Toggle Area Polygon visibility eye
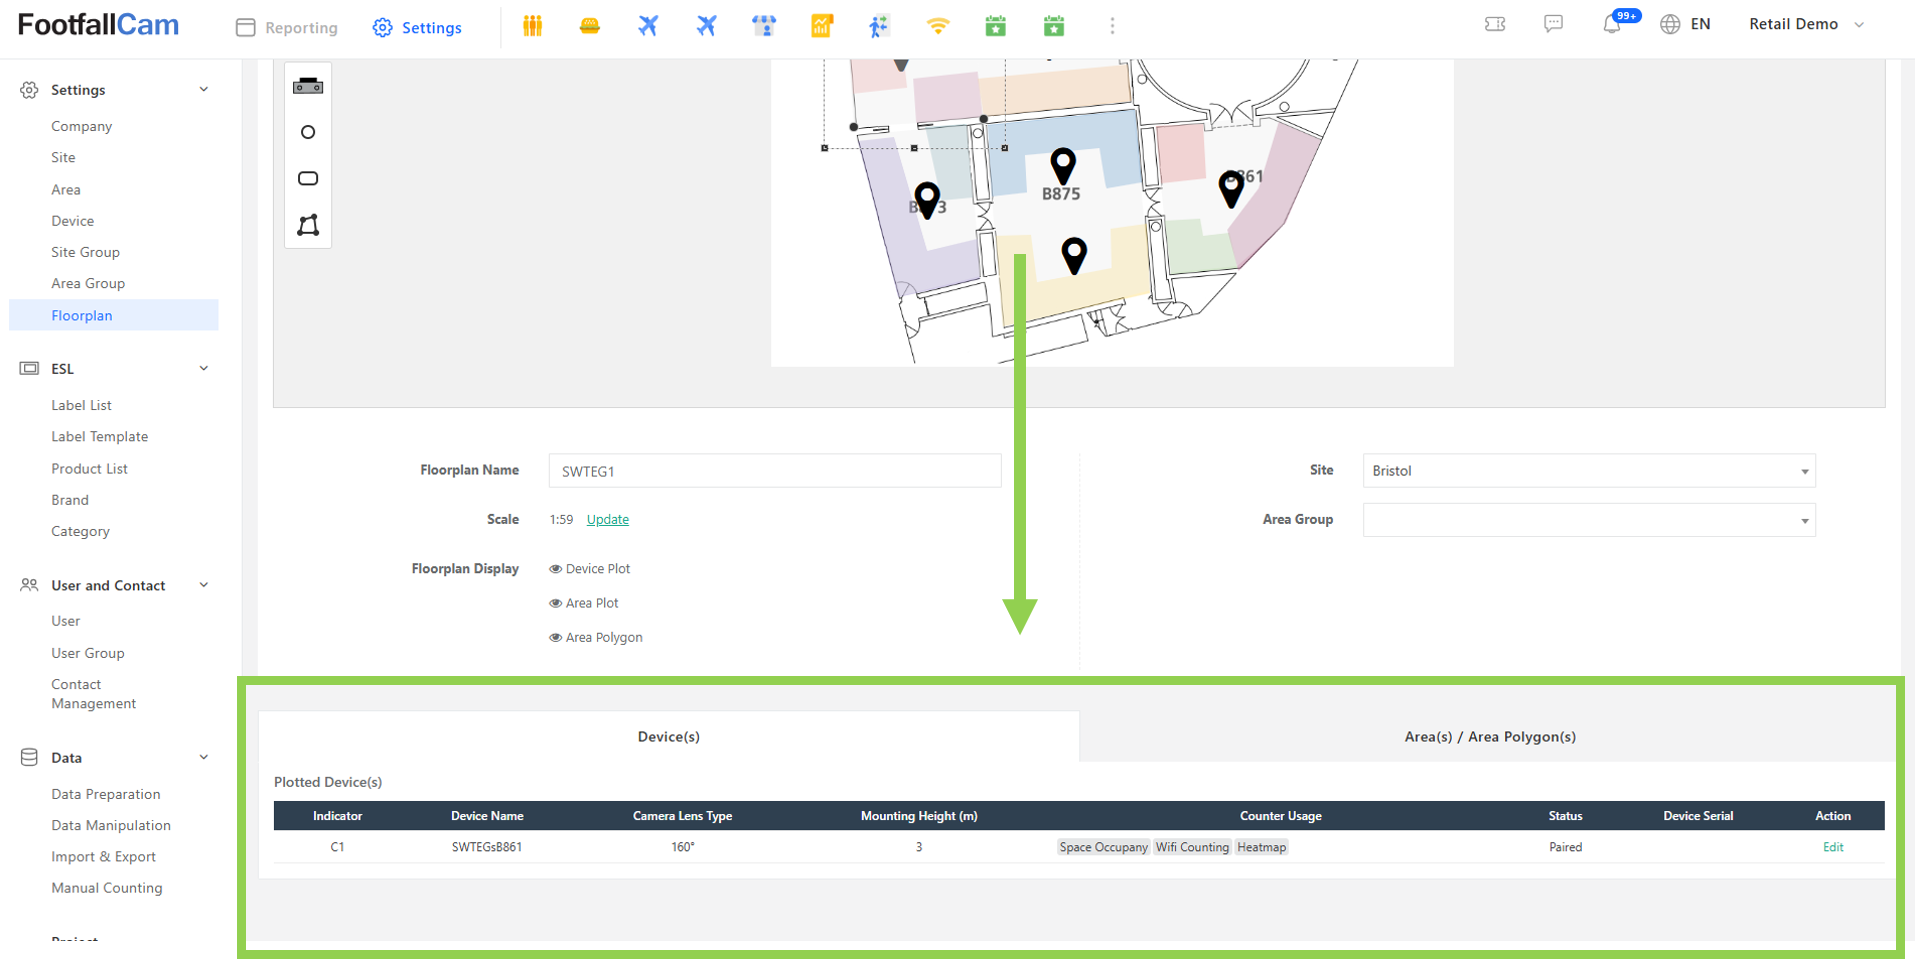 [555, 638]
